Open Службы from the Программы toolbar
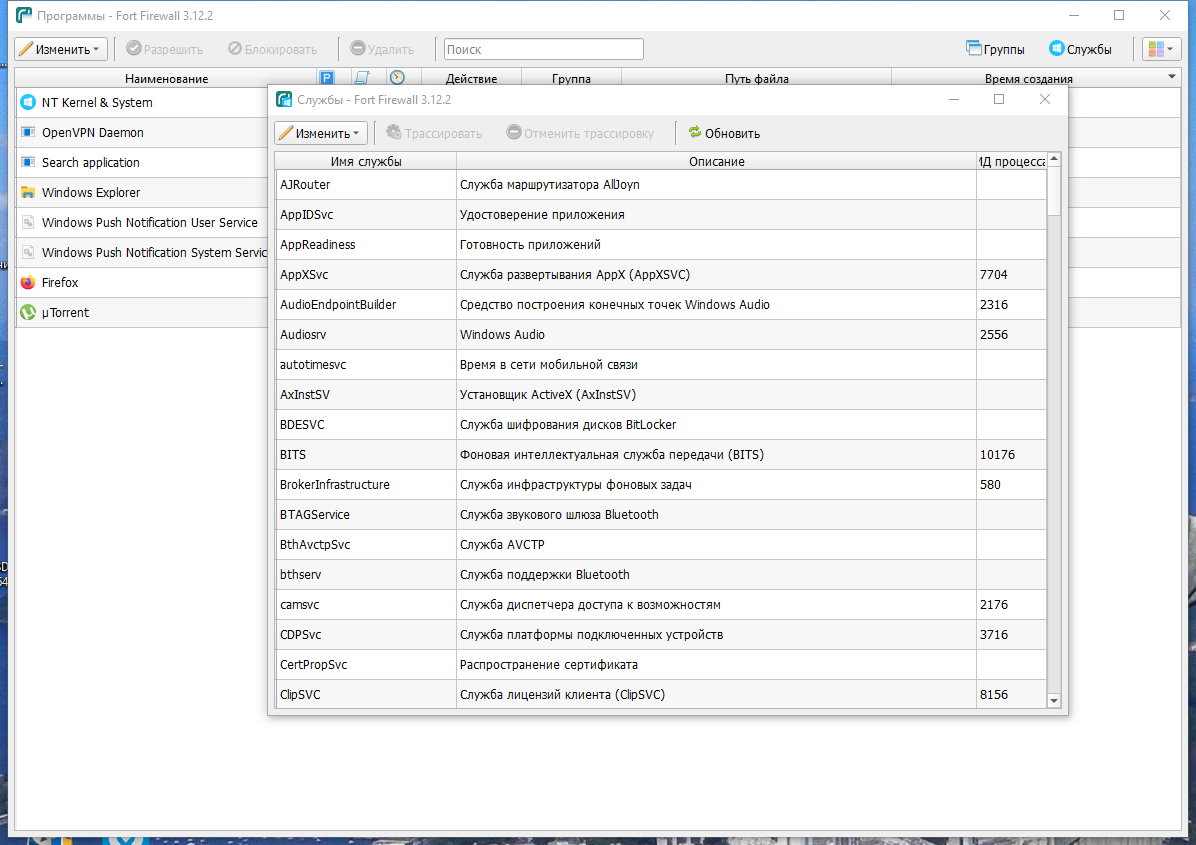1196x845 pixels. coord(1080,50)
